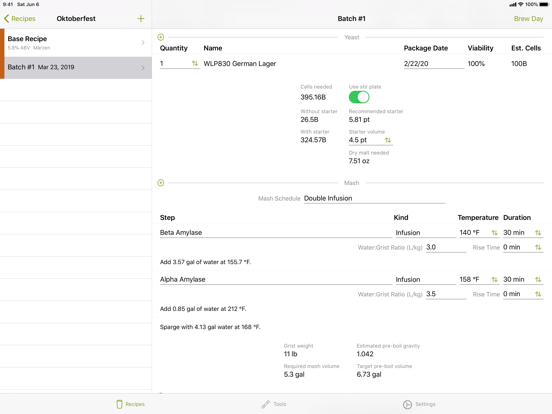Viewport: 552px width, 414px height.
Task: Tap Cells needed 395.16B value
Action: 313,97
